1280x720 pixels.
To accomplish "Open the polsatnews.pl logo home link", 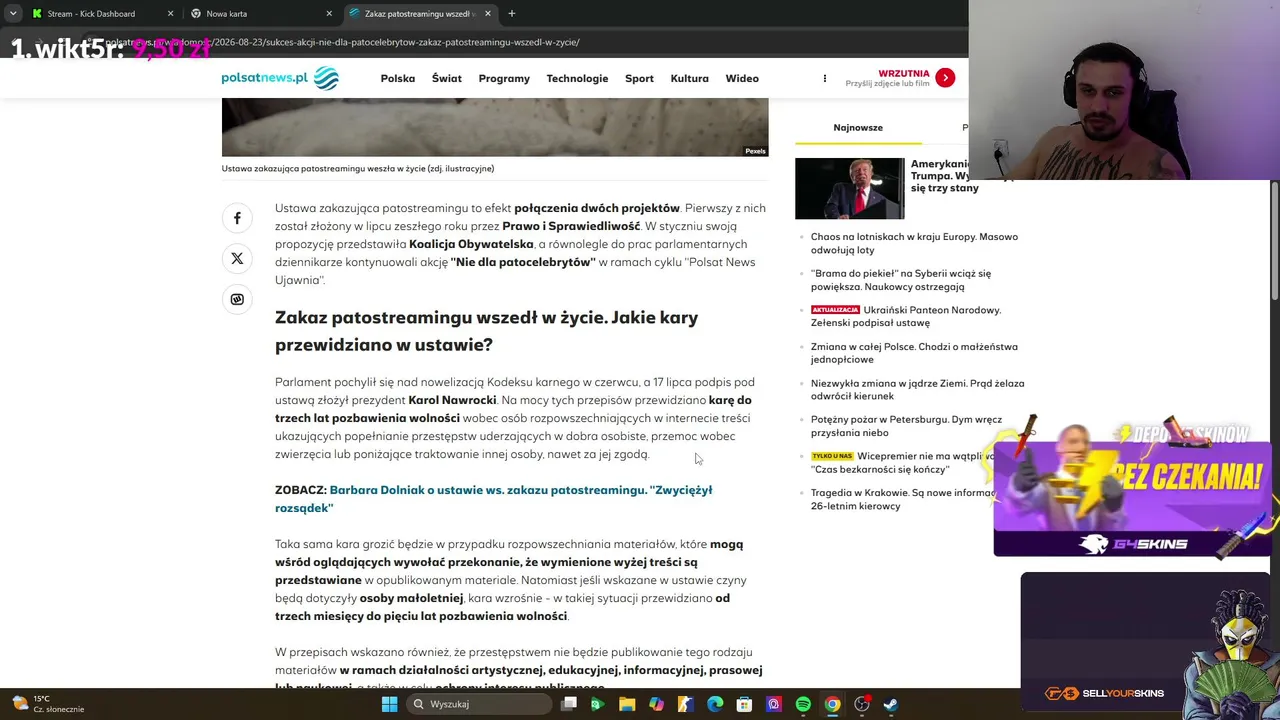I will (x=280, y=78).
